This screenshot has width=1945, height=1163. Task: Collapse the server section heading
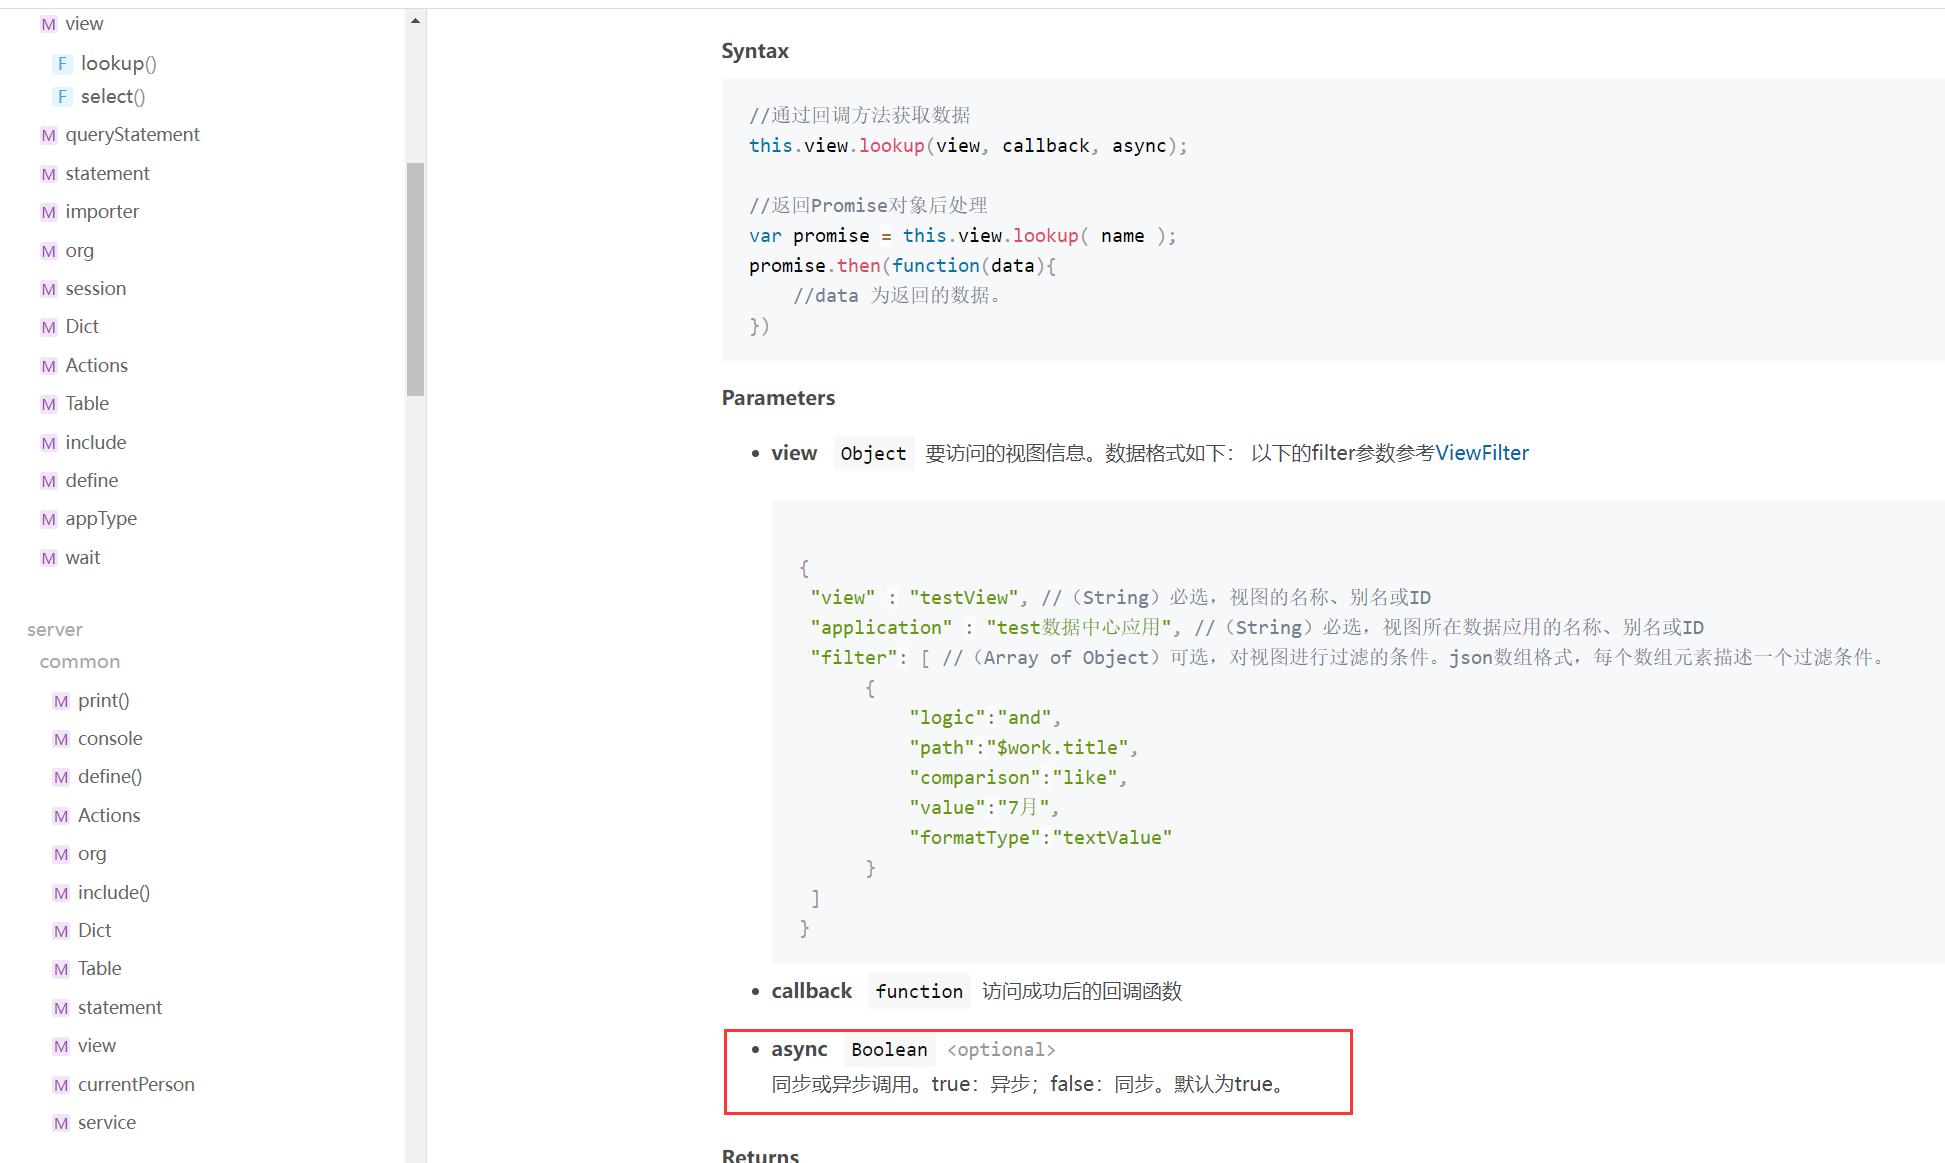[54, 630]
